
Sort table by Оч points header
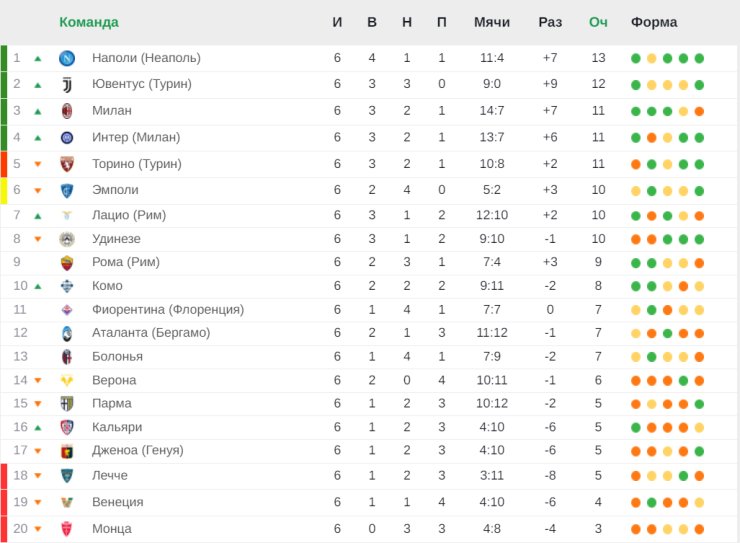(x=598, y=22)
